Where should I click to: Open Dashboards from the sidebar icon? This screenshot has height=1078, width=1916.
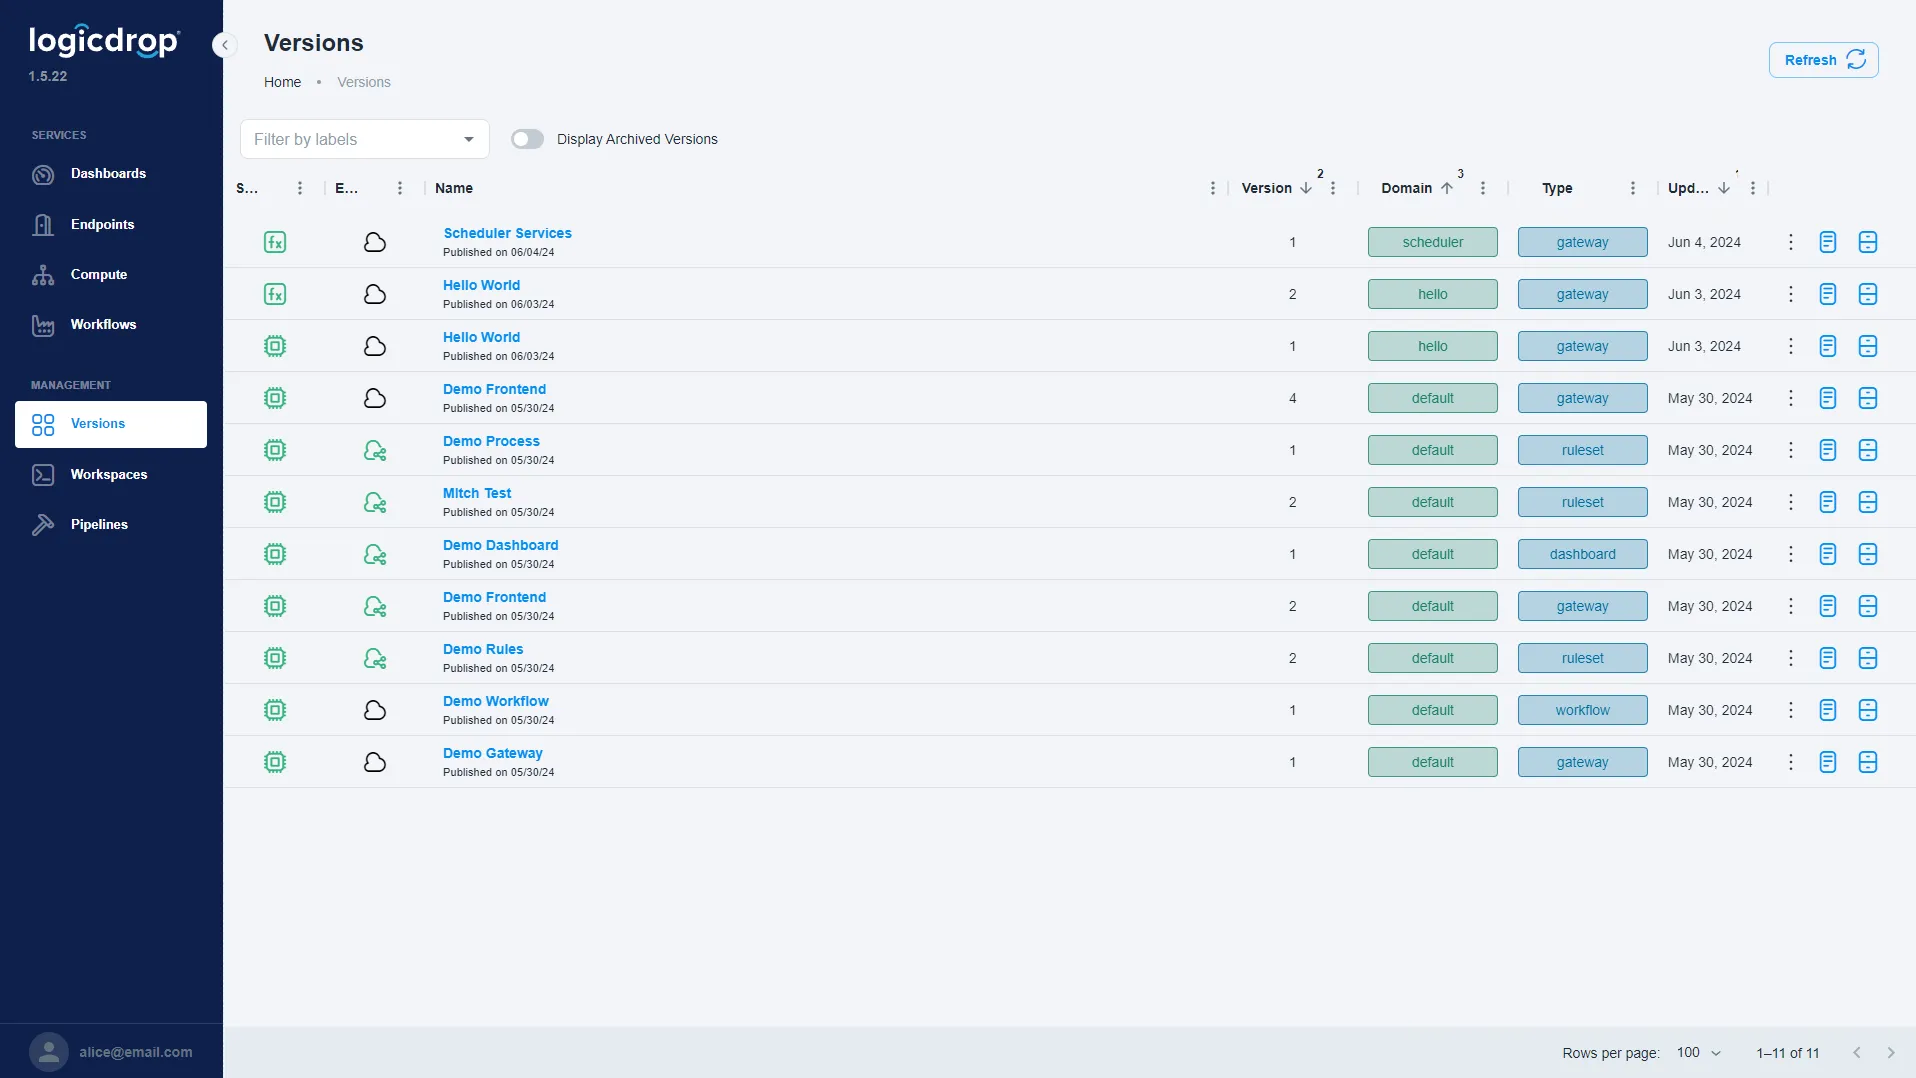pyautogui.click(x=44, y=174)
